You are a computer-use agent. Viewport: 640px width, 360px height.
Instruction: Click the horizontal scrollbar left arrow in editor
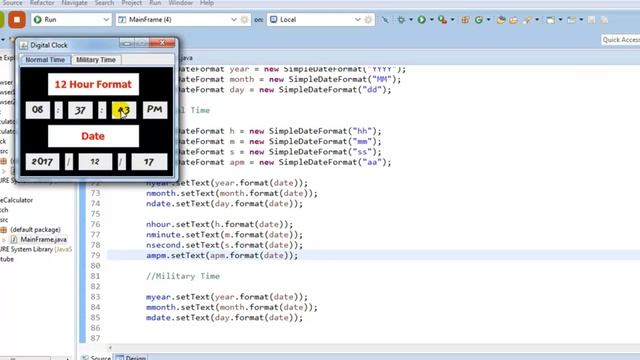110,348
